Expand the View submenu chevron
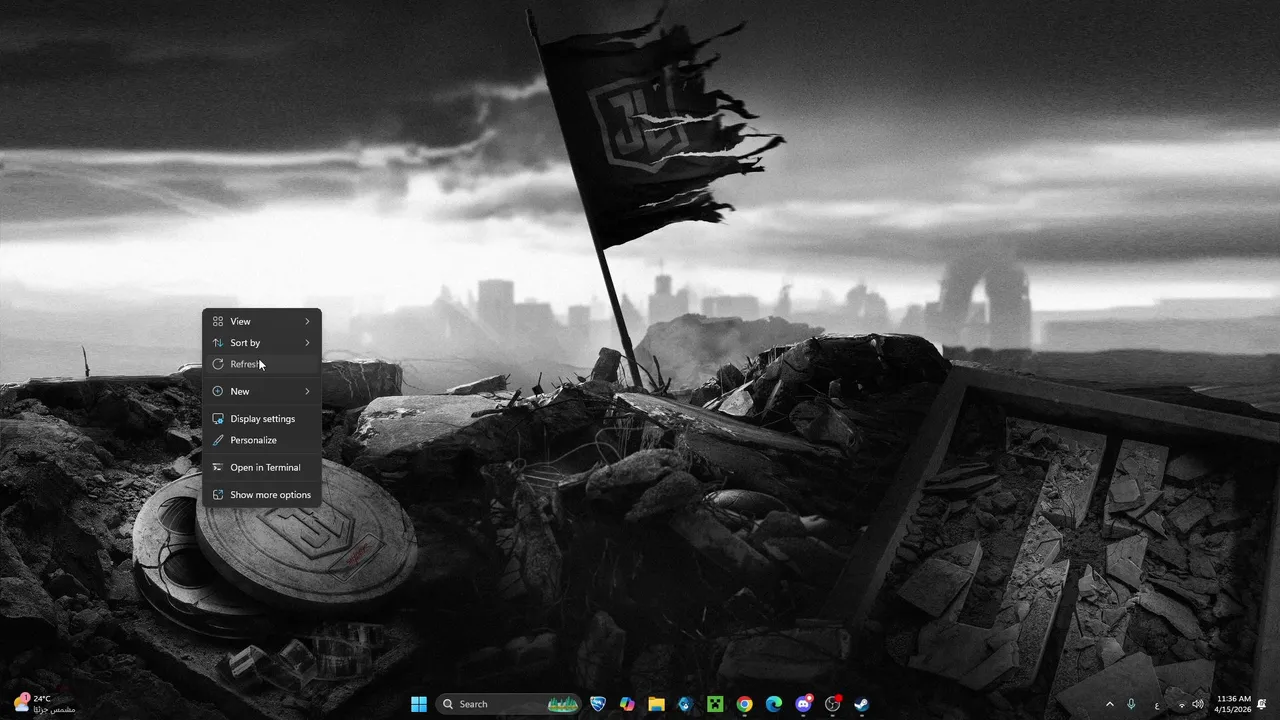The image size is (1280, 720). [307, 321]
